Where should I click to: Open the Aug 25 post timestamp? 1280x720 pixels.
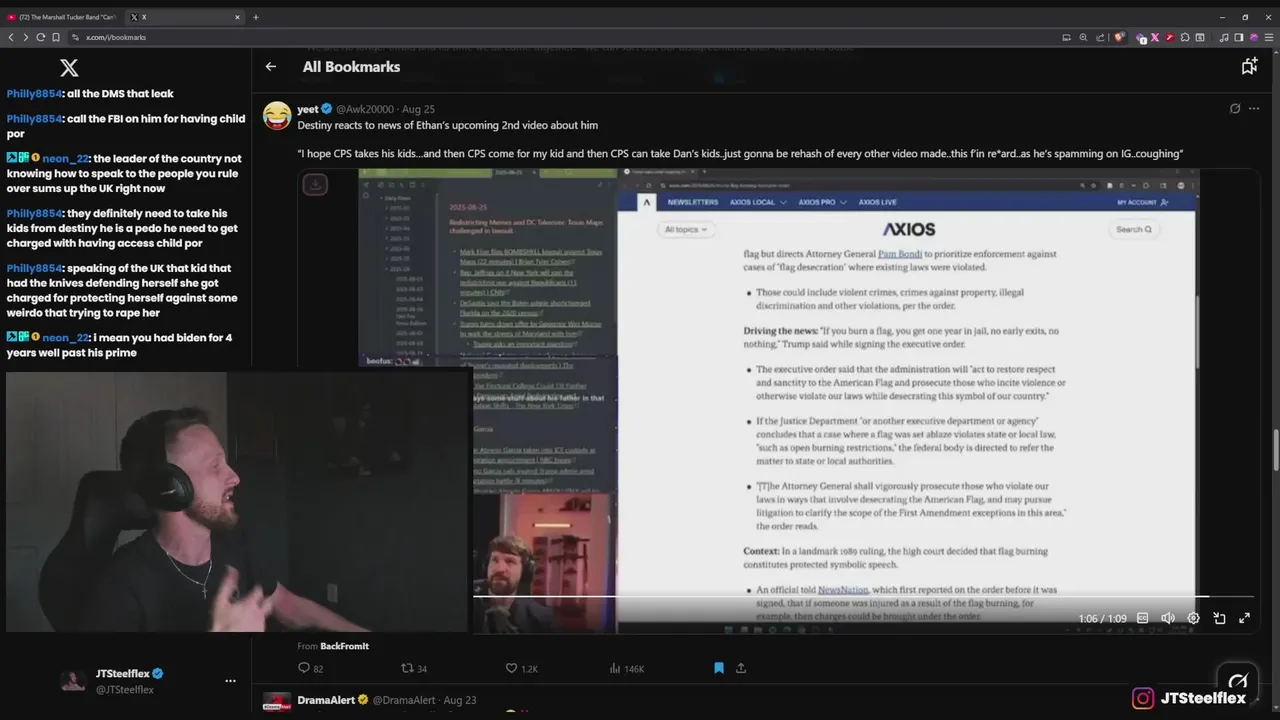(418, 109)
